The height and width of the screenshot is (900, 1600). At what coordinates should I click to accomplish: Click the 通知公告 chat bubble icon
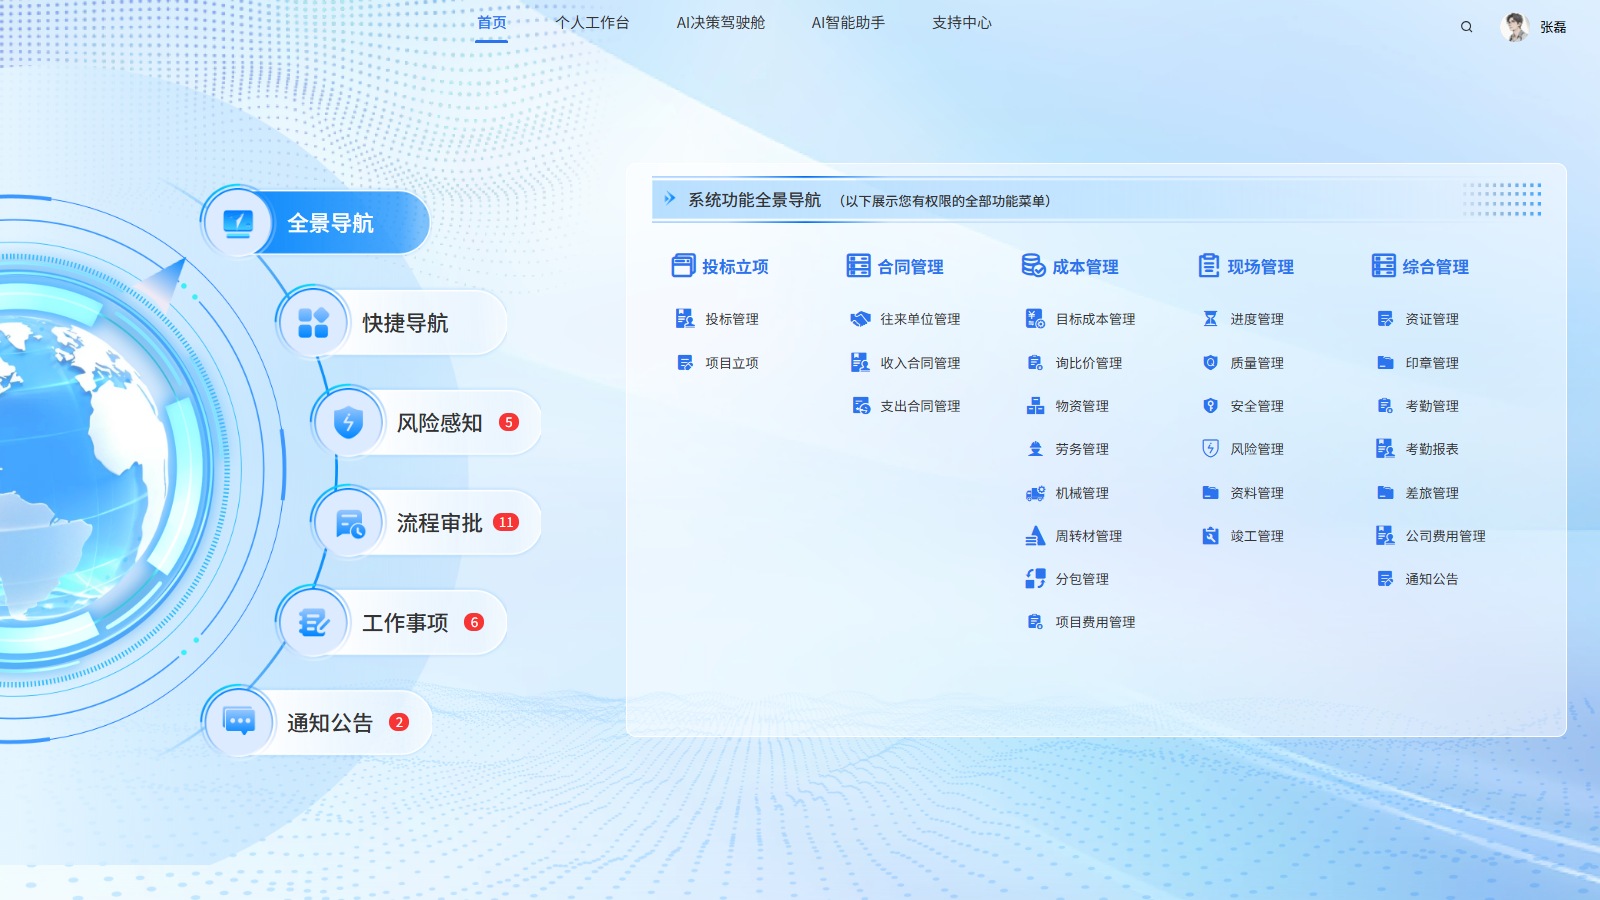pyautogui.click(x=239, y=721)
